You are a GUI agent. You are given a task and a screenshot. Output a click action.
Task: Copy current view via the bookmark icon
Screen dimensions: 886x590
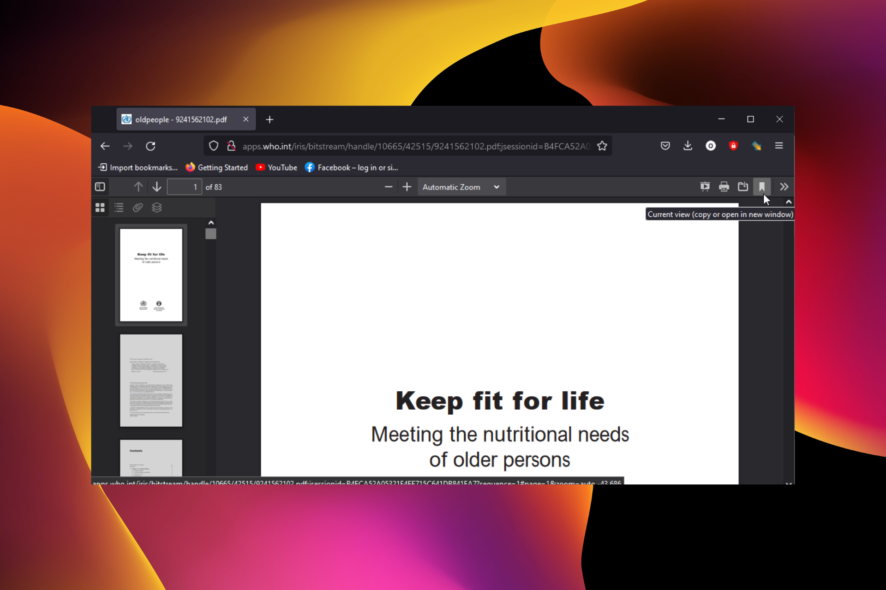(761, 186)
